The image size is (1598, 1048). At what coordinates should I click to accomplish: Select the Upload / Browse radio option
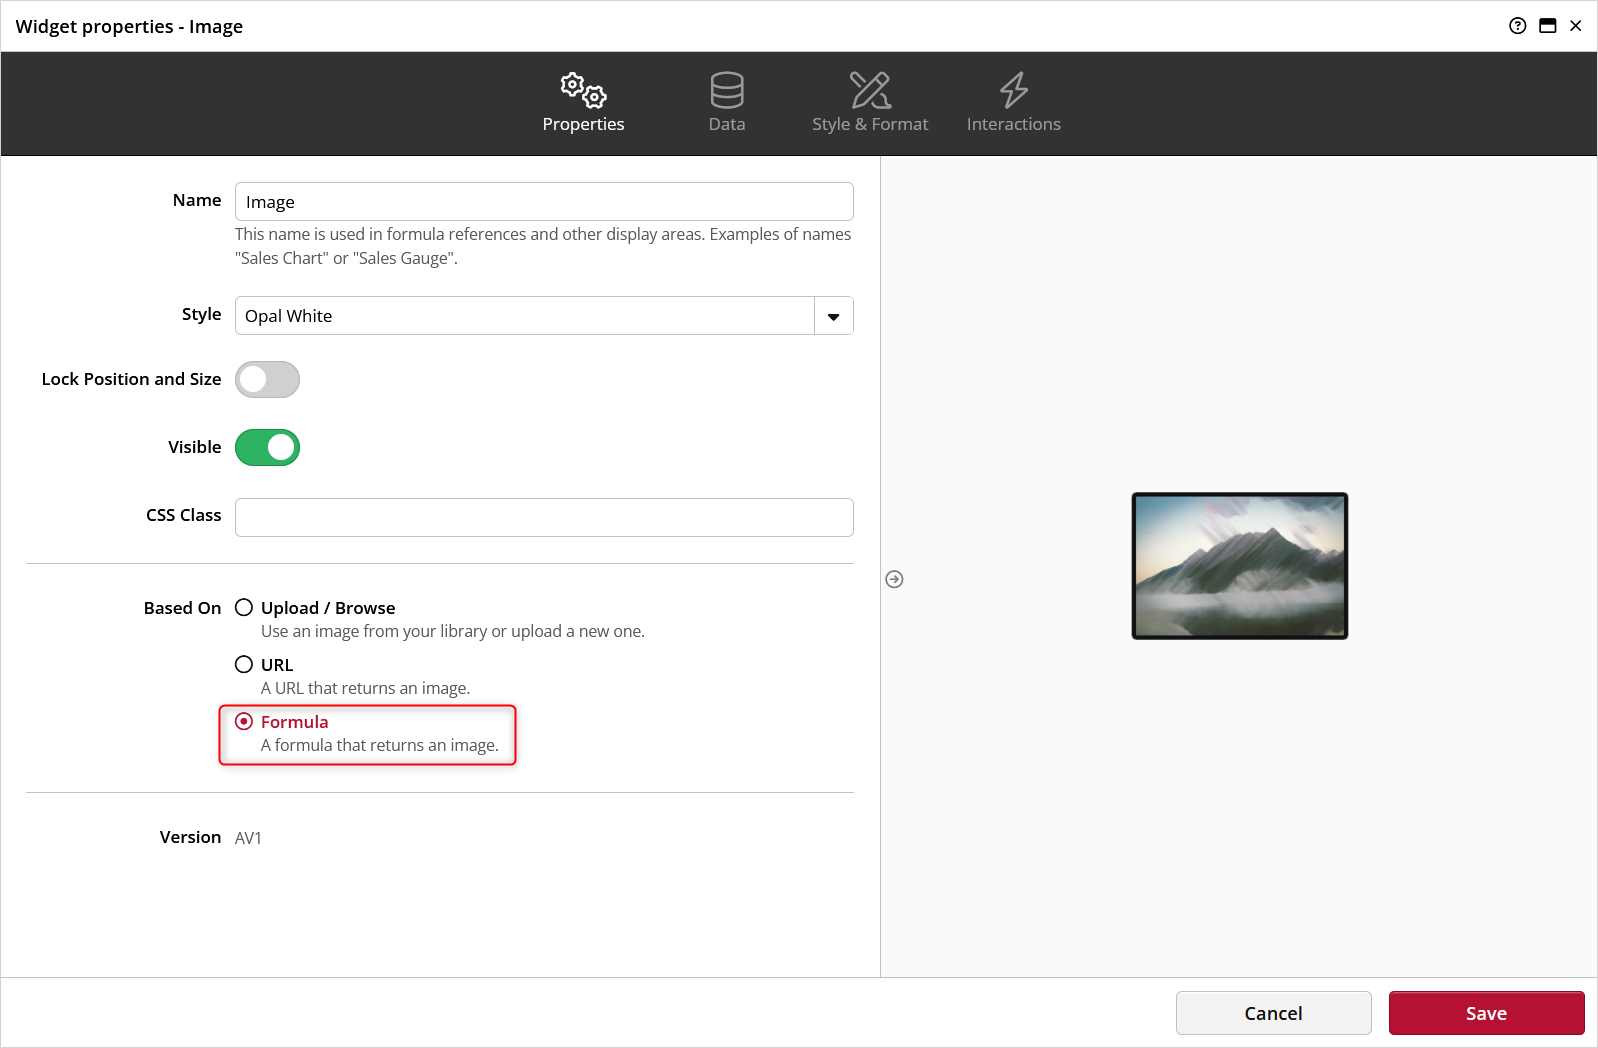coord(244,608)
